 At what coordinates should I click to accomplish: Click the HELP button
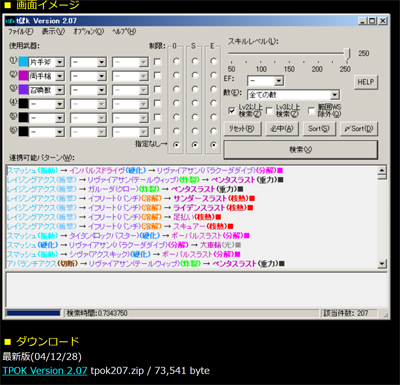(x=366, y=82)
